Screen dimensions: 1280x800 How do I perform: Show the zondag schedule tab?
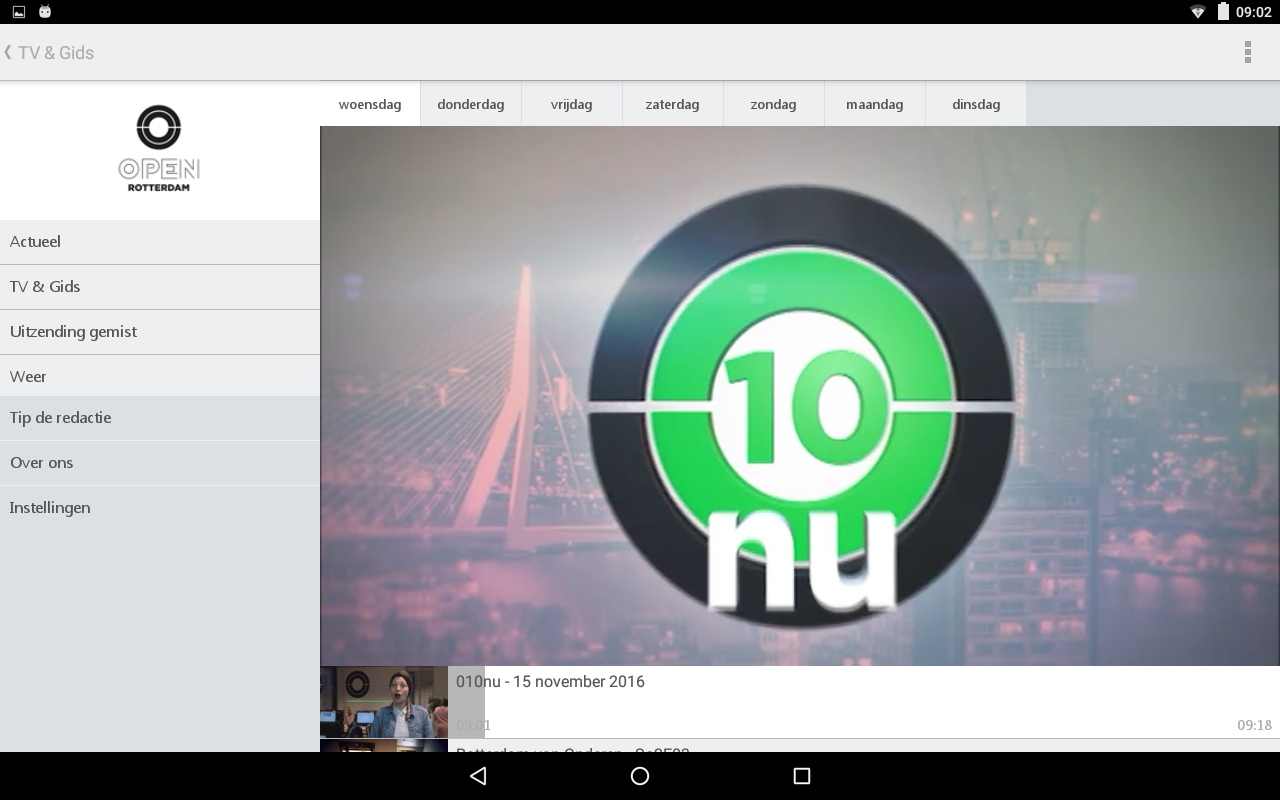click(x=774, y=104)
